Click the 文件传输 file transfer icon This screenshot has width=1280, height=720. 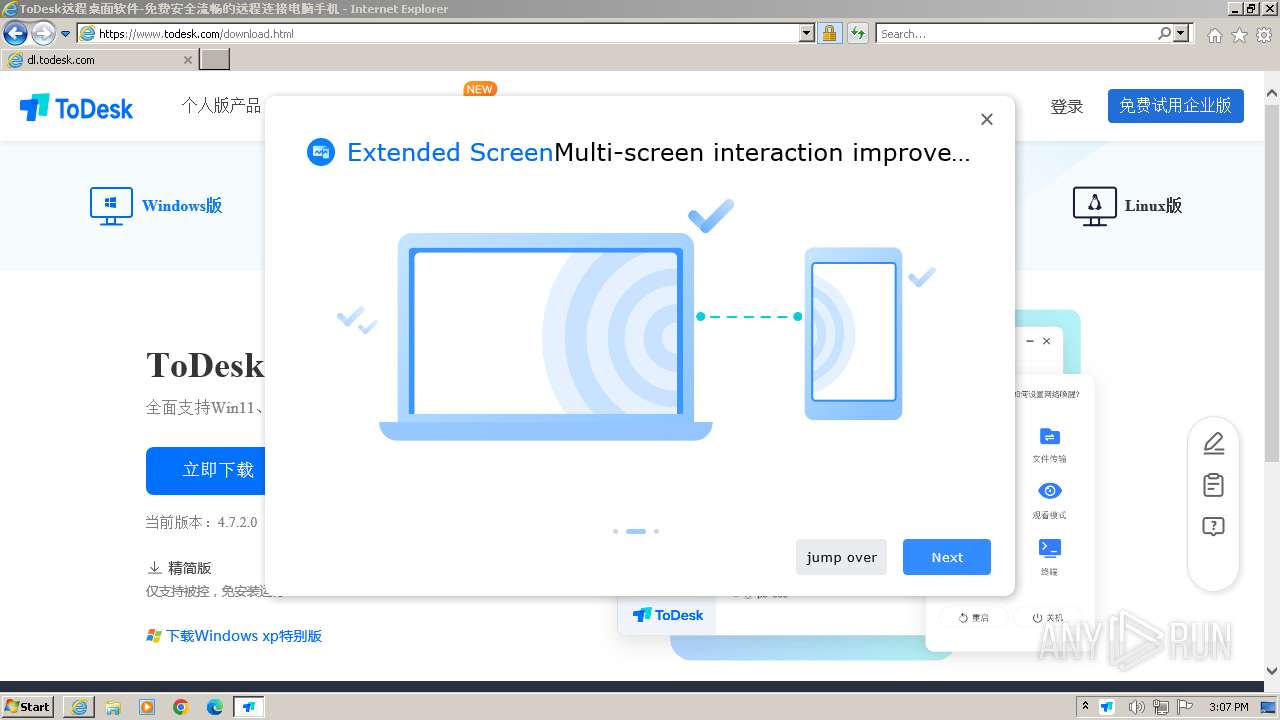tap(1049, 437)
